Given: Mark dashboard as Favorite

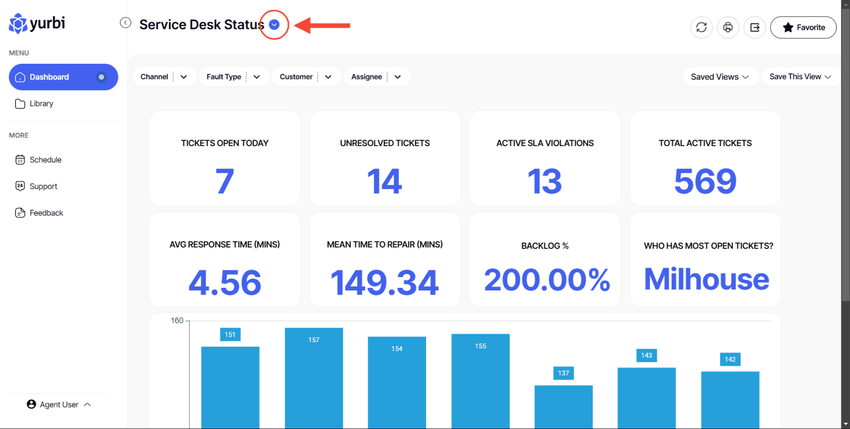Looking at the screenshot, I should [803, 27].
